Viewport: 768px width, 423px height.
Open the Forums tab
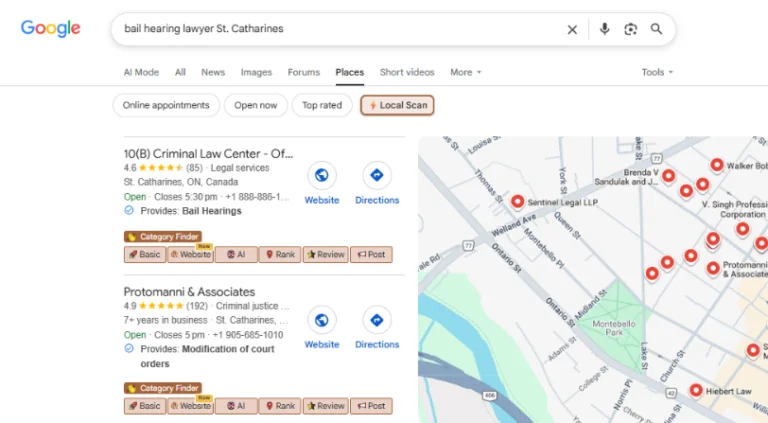[304, 72]
